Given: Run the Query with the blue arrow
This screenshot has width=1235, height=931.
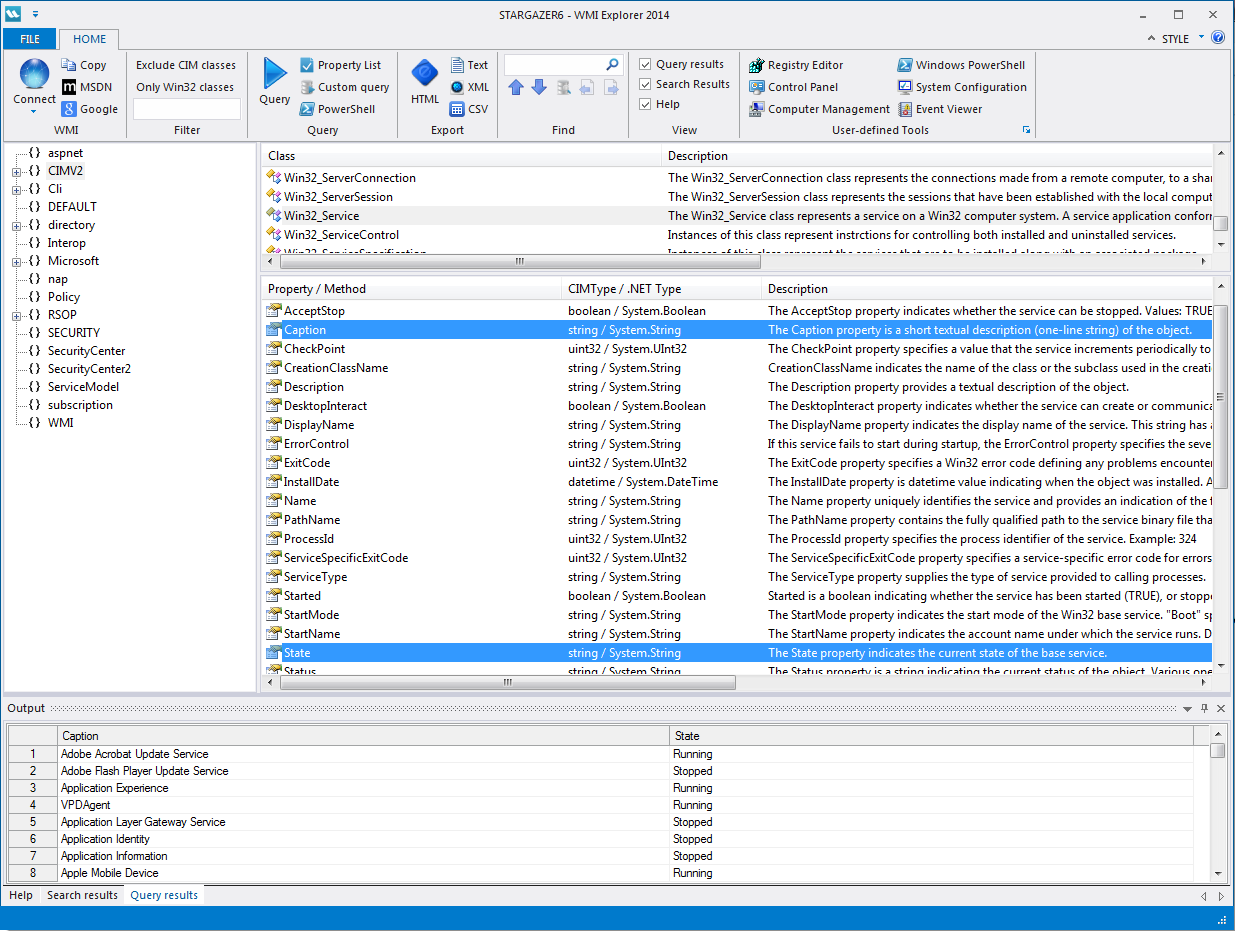Looking at the screenshot, I should click(x=274, y=74).
